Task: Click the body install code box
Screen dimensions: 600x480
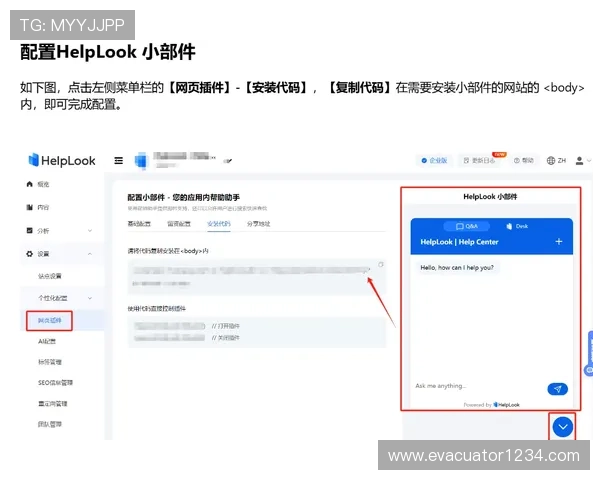Action: (257, 277)
